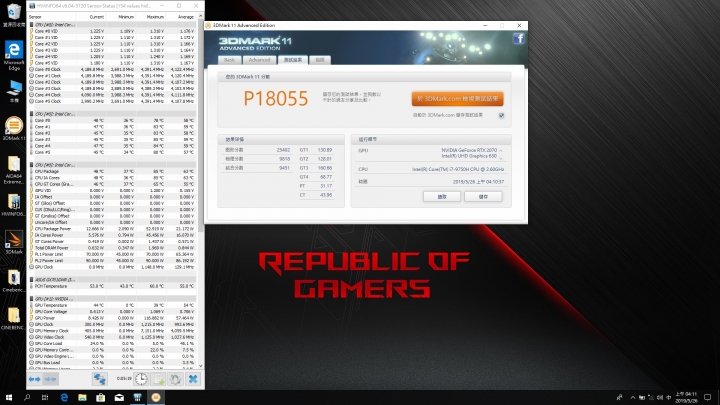Select PCH Temperature sensor row
The width and height of the screenshot is (720, 405).
pyautogui.click(x=112, y=286)
